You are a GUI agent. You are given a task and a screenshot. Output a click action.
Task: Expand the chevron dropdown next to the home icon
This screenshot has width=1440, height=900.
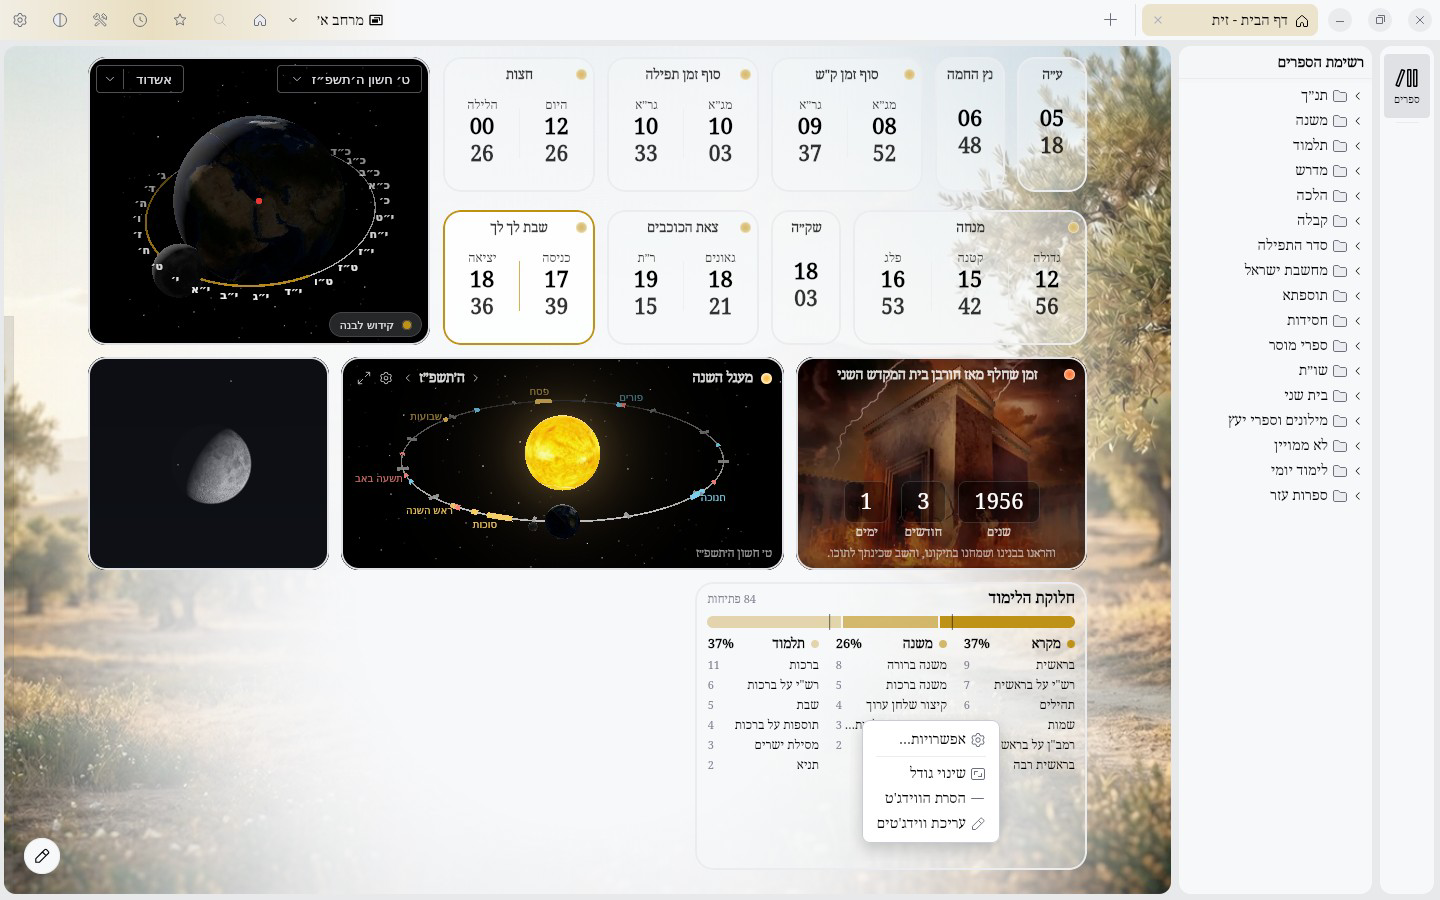coord(292,20)
